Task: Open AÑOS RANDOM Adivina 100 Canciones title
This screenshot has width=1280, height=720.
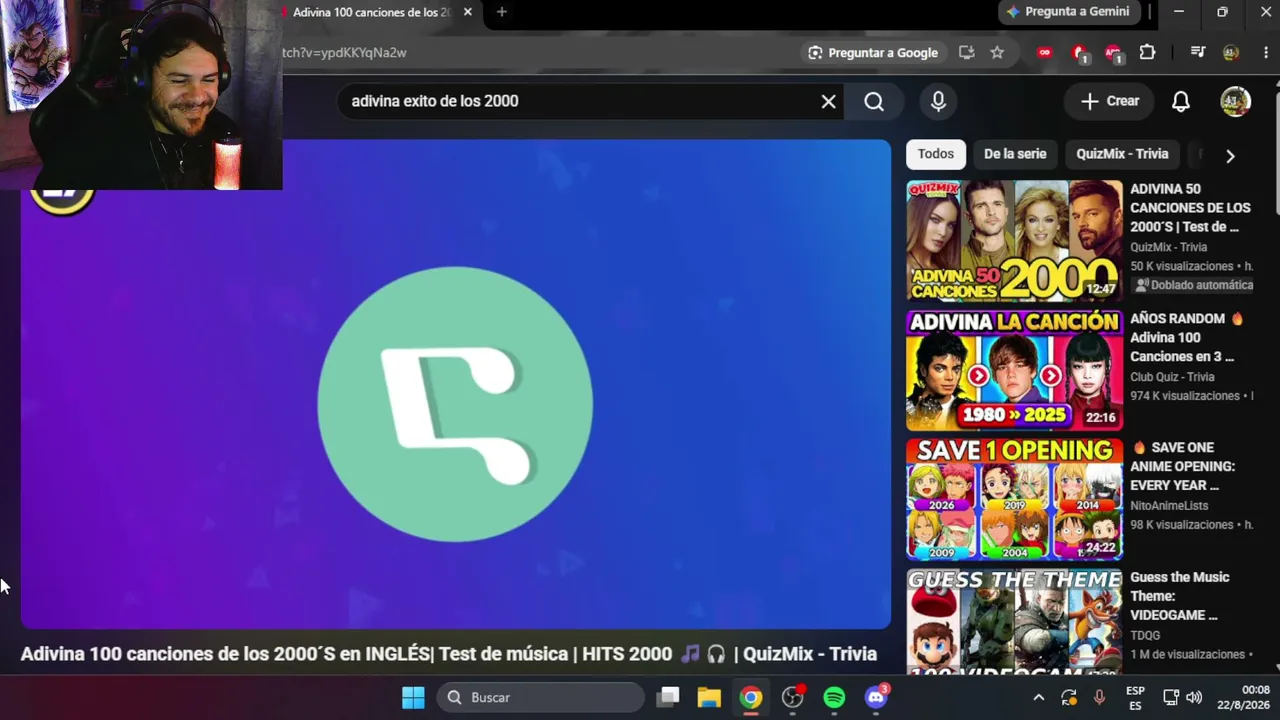Action: (x=1186, y=337)
